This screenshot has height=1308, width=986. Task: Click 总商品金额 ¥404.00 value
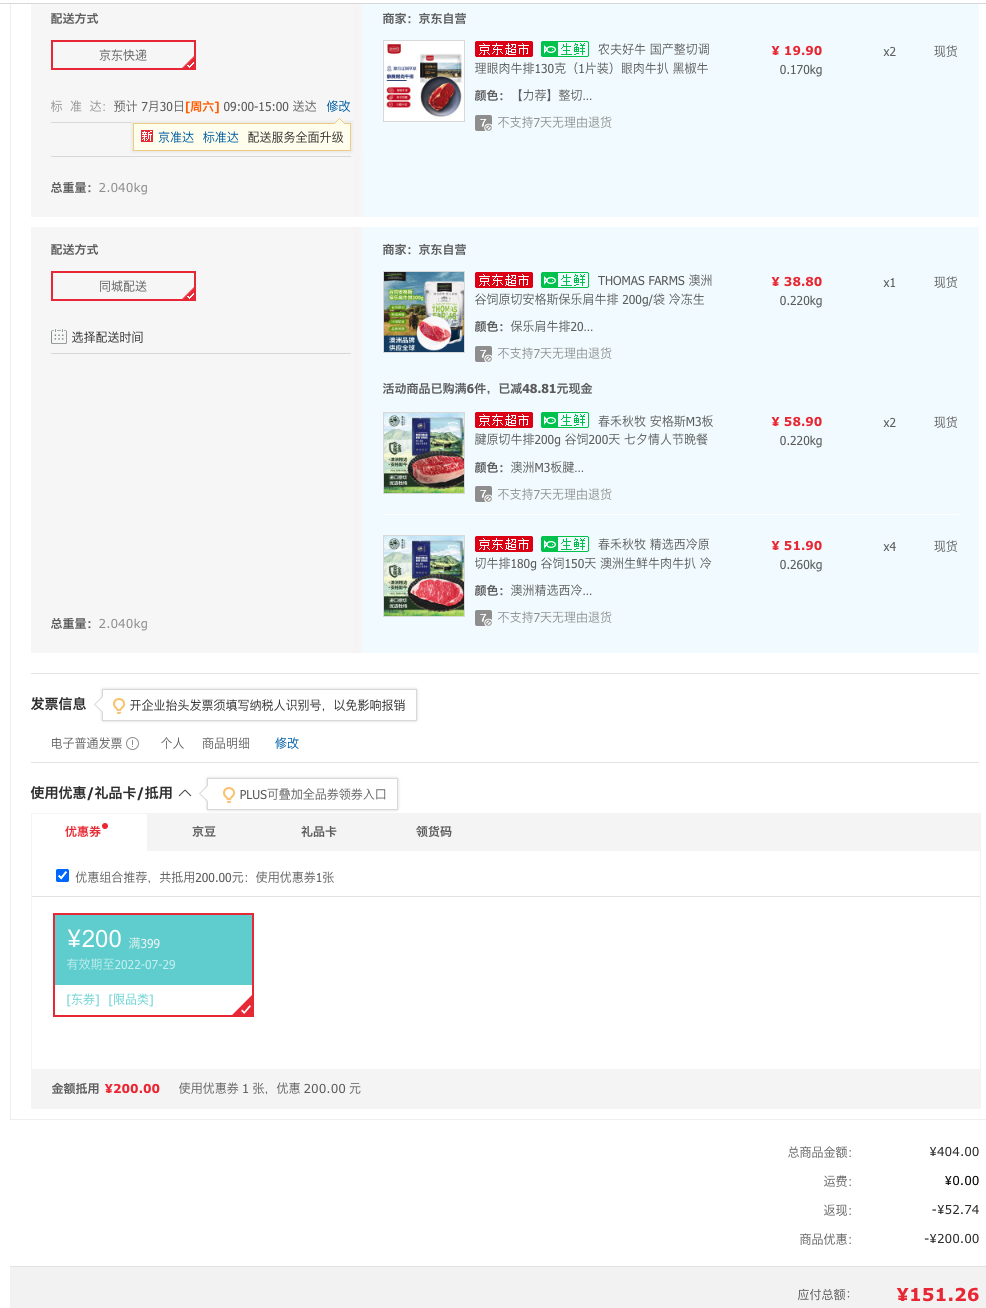tap(954, 1151)
